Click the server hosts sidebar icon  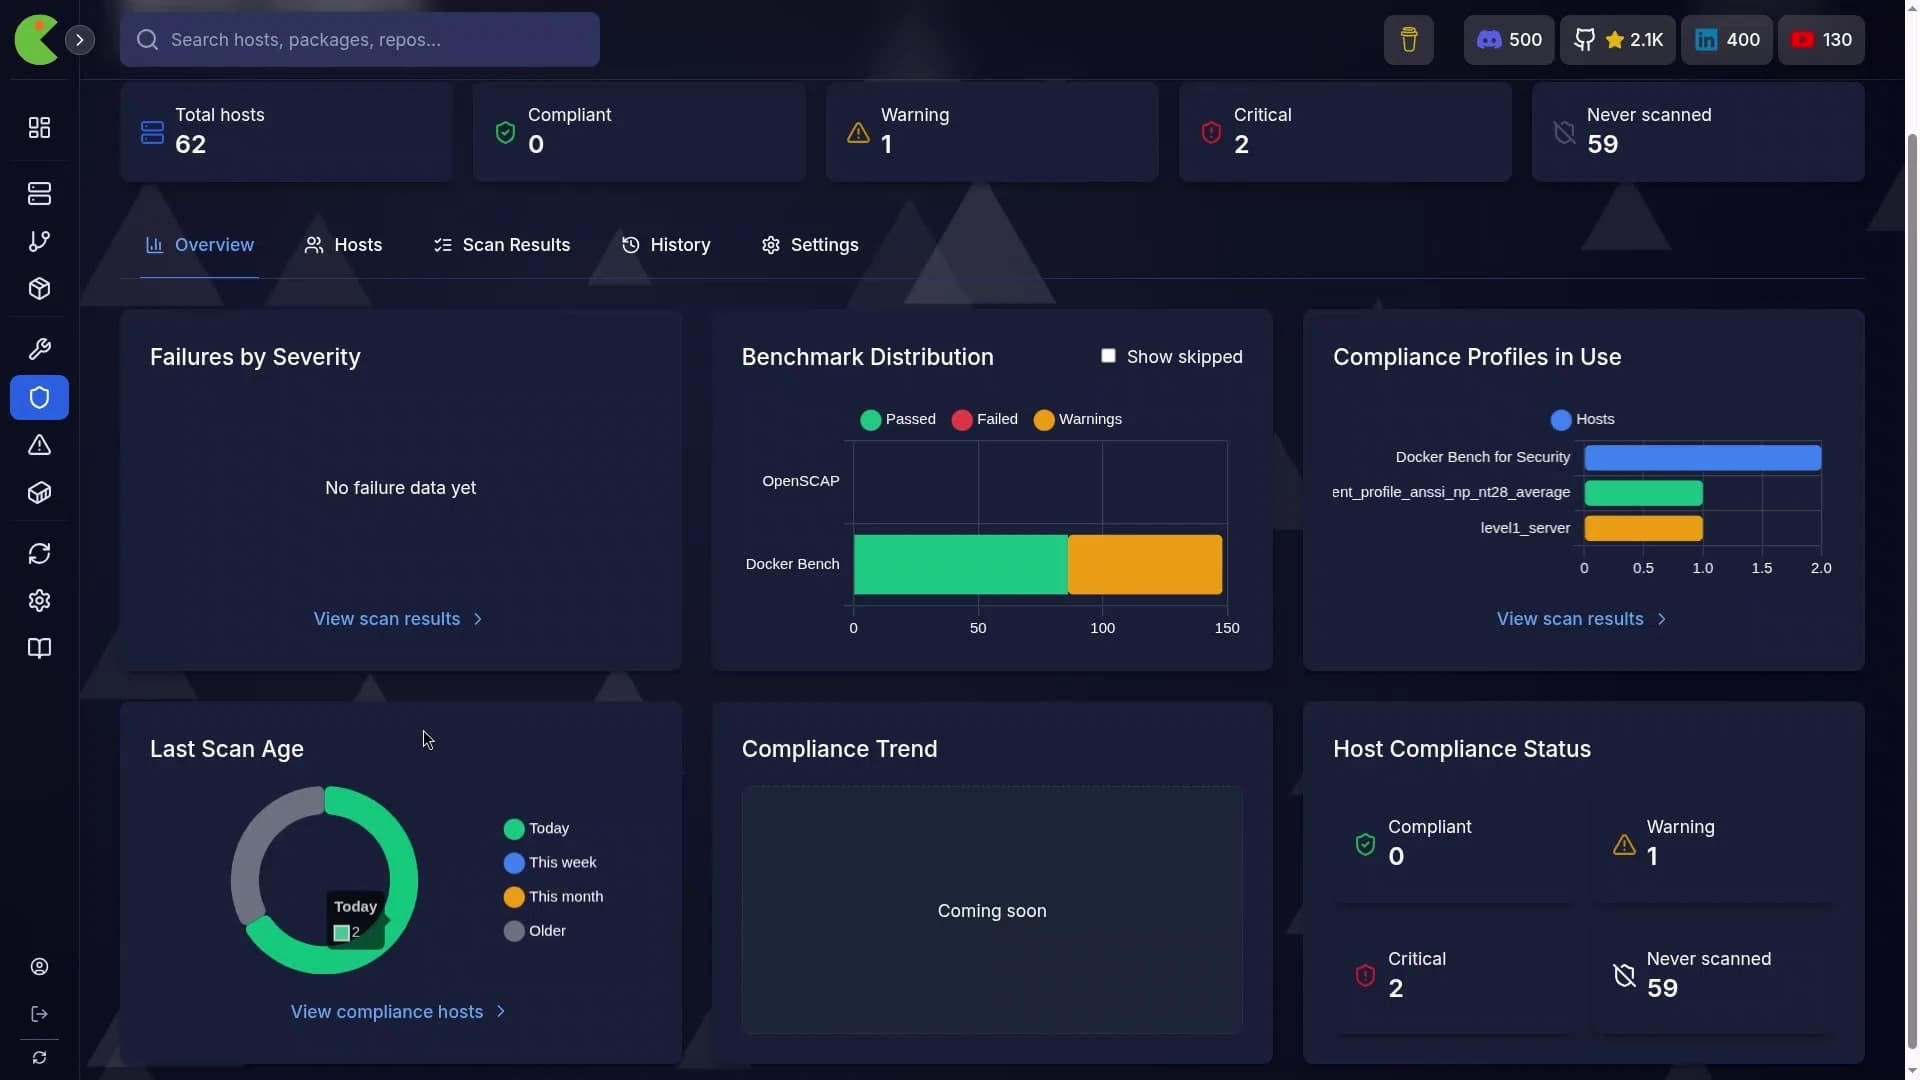pyautogui.click(x=39, y=194)
